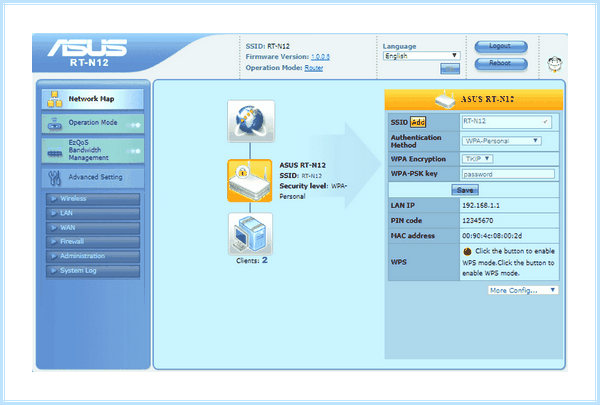The height and width of the screenshot is (405, 600).
Task: Open the Clients computer icon
Action: 251,234
